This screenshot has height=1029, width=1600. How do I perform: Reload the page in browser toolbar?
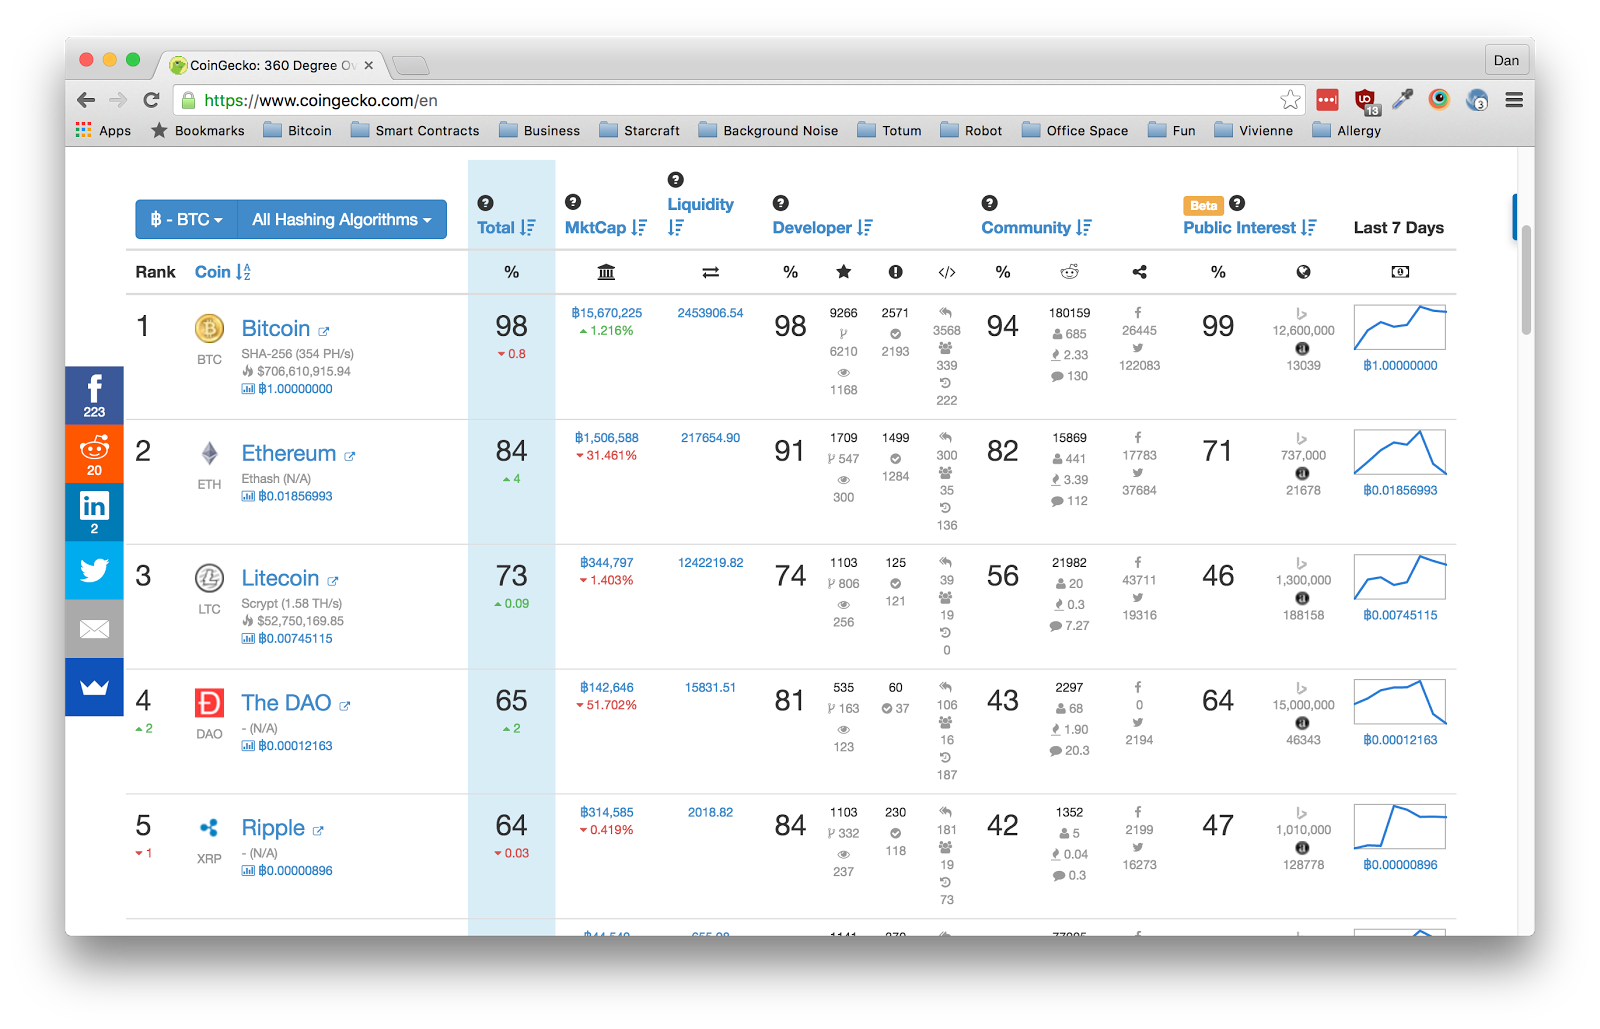coord(151,100)
